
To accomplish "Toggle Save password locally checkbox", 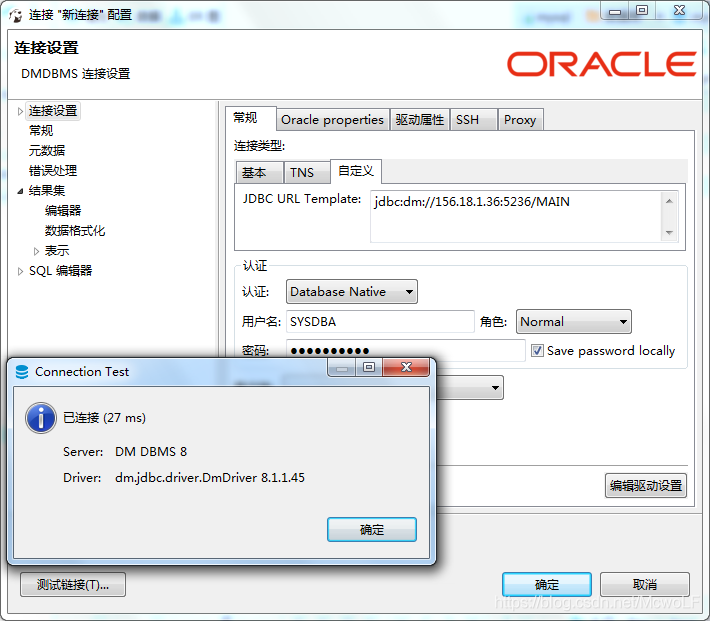I will 537,351.
